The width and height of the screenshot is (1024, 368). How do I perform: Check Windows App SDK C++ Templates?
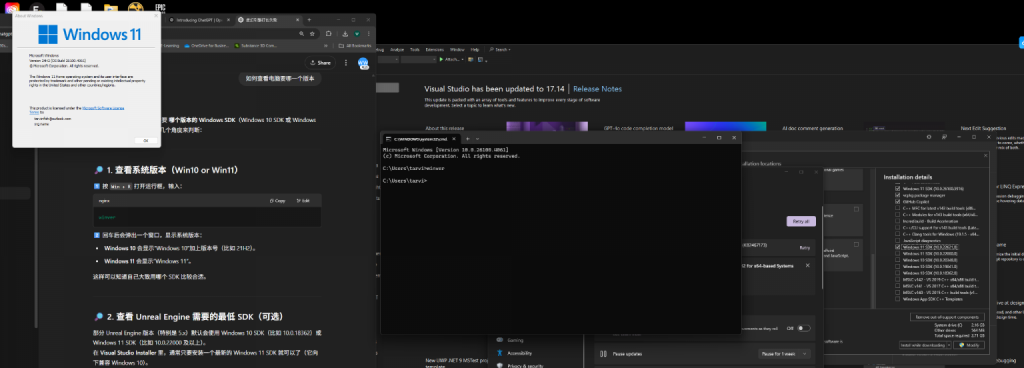(x=897, y=299)
